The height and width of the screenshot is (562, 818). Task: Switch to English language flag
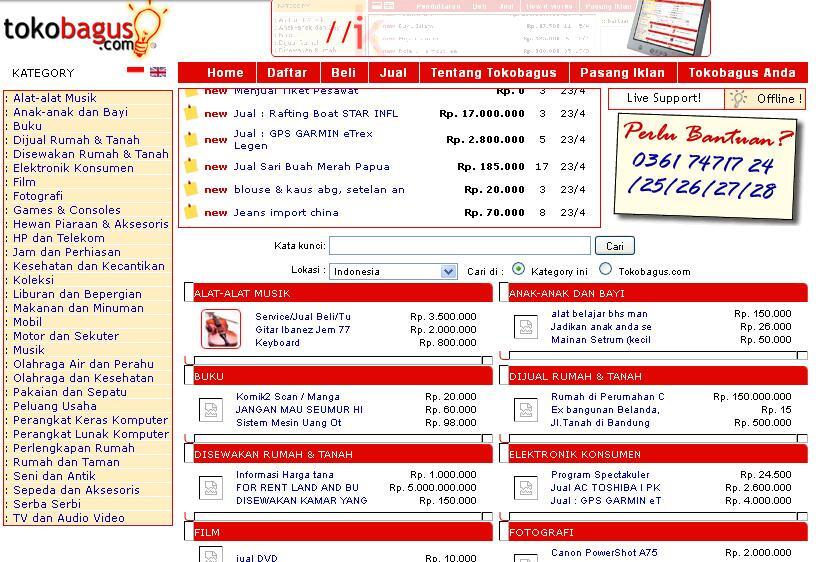point(158,72)
